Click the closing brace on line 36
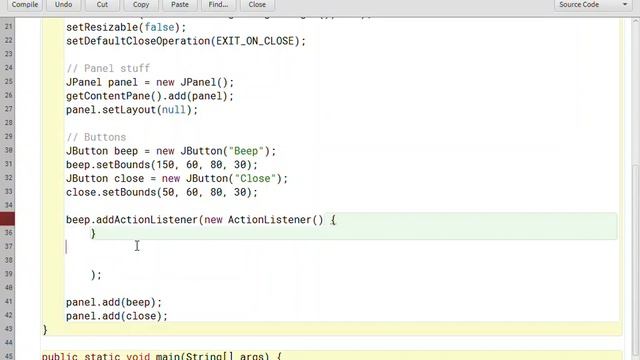 (x=93, y=233)
